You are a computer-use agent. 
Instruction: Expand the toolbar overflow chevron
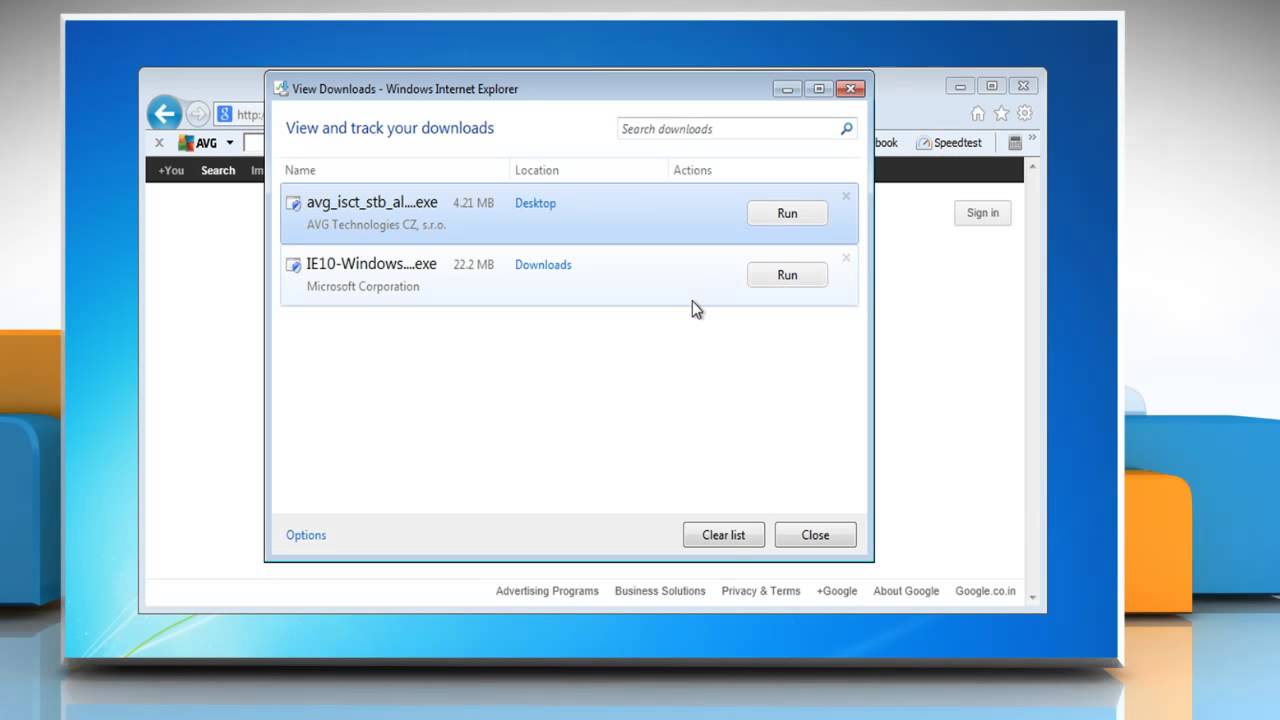[x=1032, y=139]
